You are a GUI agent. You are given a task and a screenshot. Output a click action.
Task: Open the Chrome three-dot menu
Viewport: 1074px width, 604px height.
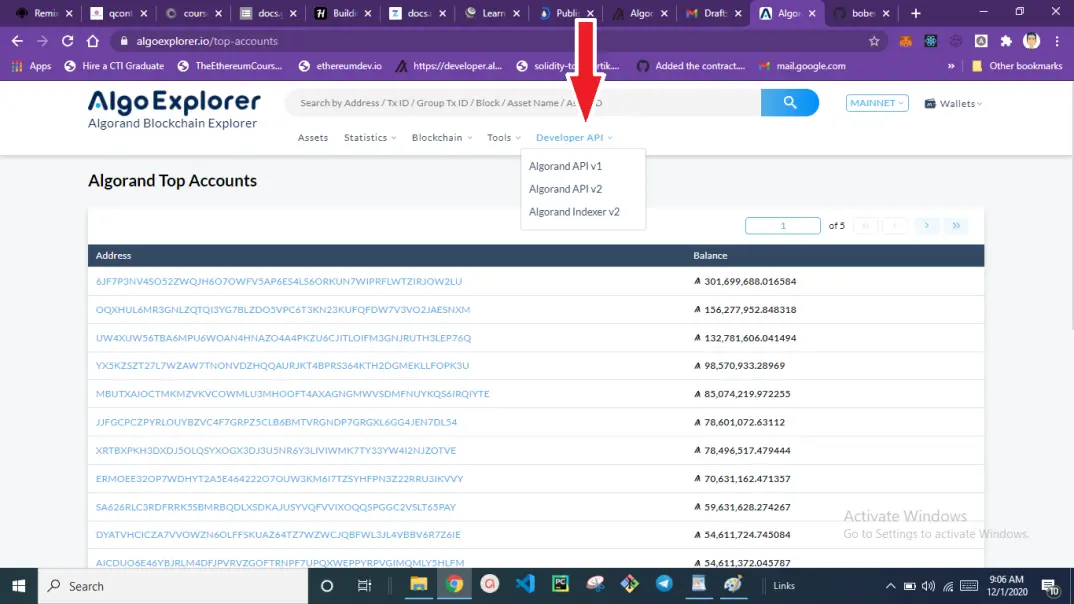point(1057,41)
